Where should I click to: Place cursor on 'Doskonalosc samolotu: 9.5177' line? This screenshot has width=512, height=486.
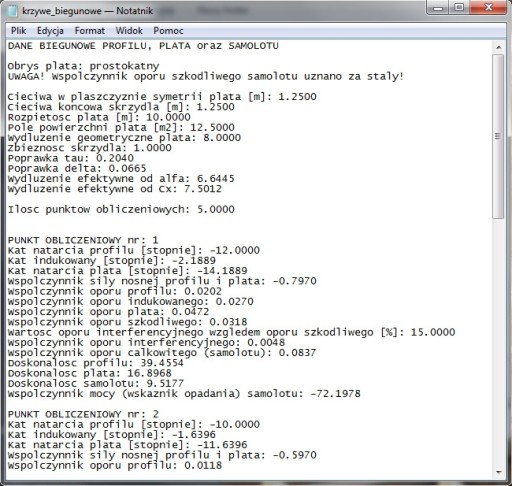pyautogui.click(x=96, y=383)
